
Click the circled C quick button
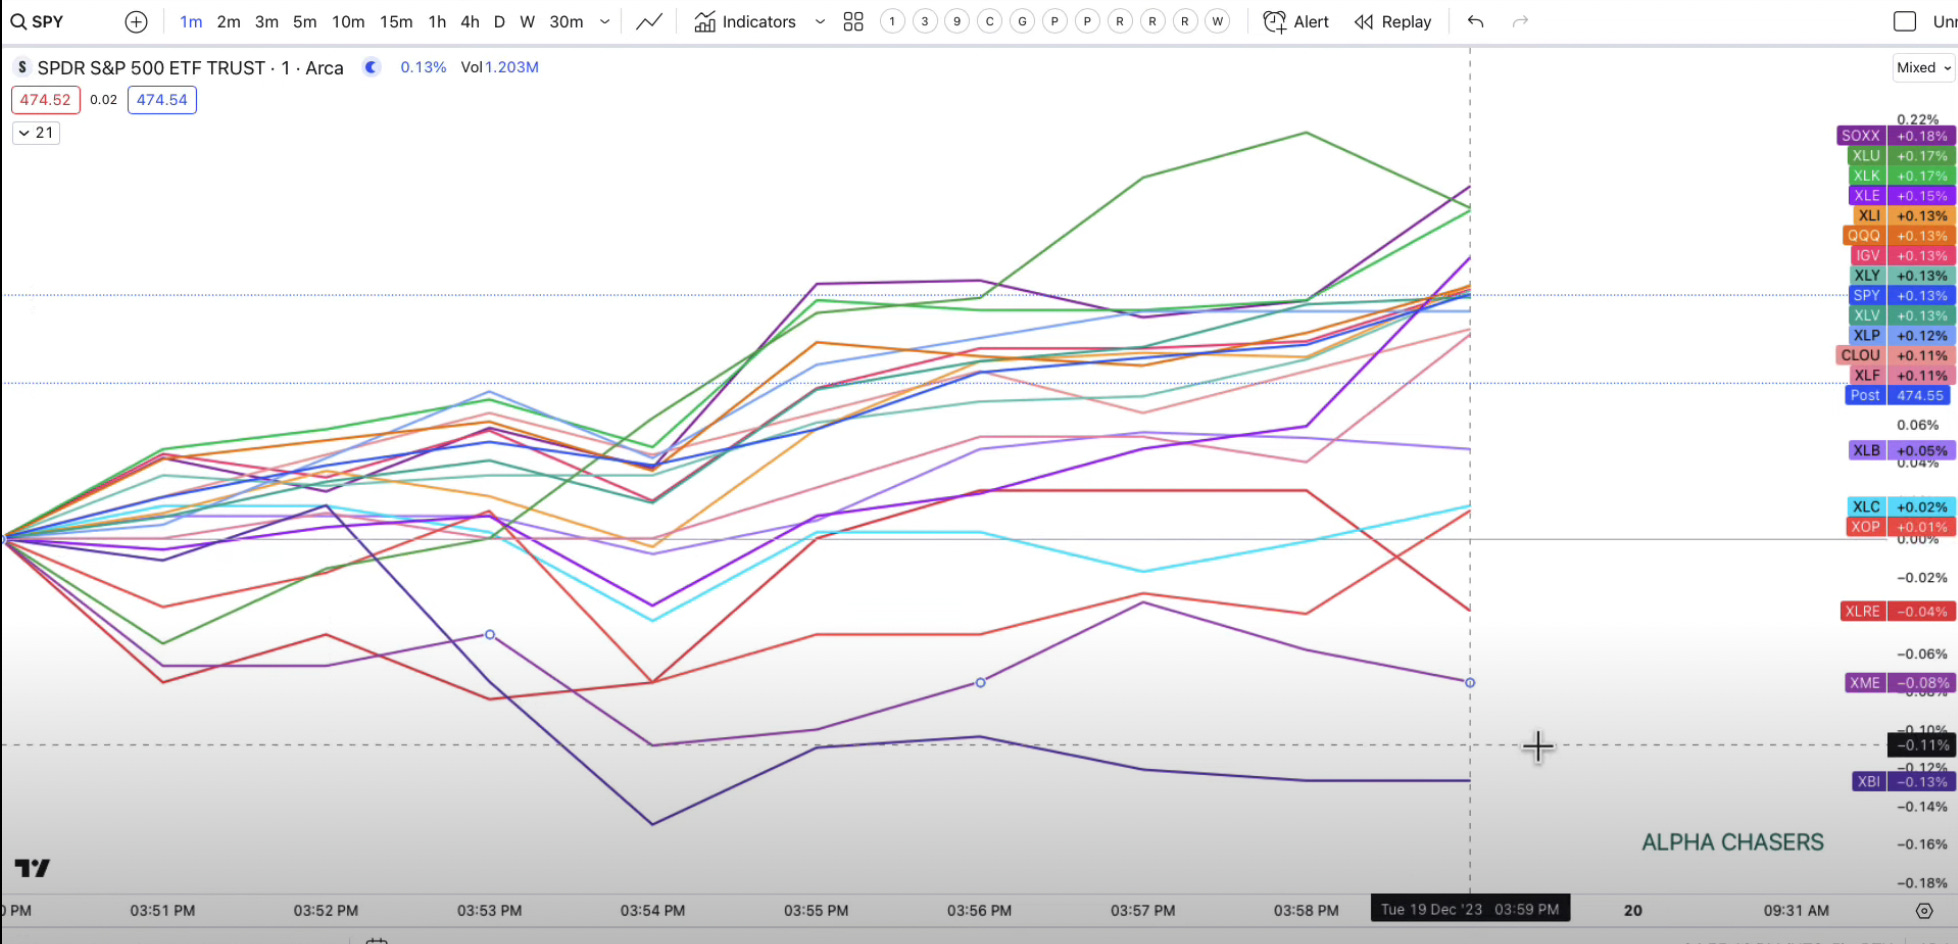[990, 21]
